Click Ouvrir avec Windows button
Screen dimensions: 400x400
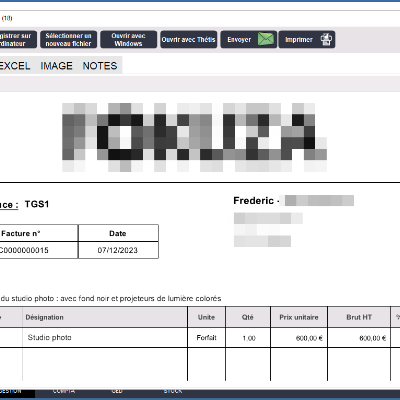tap(129, 40)
